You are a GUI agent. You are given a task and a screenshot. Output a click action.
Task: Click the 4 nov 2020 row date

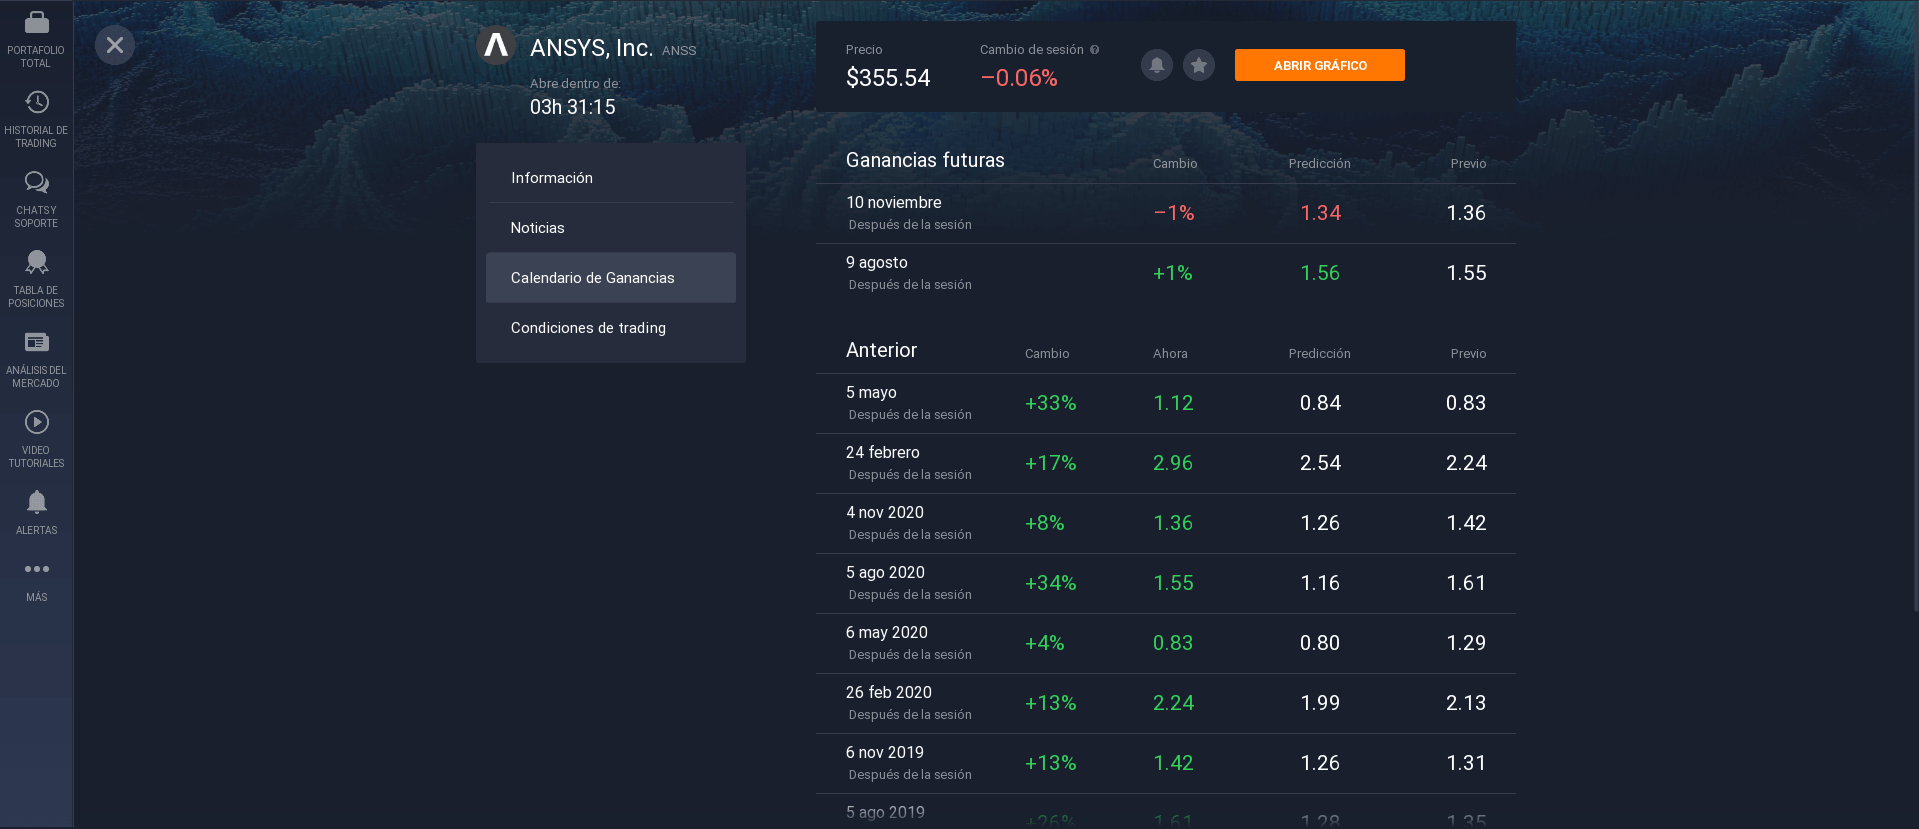point(885,512)
